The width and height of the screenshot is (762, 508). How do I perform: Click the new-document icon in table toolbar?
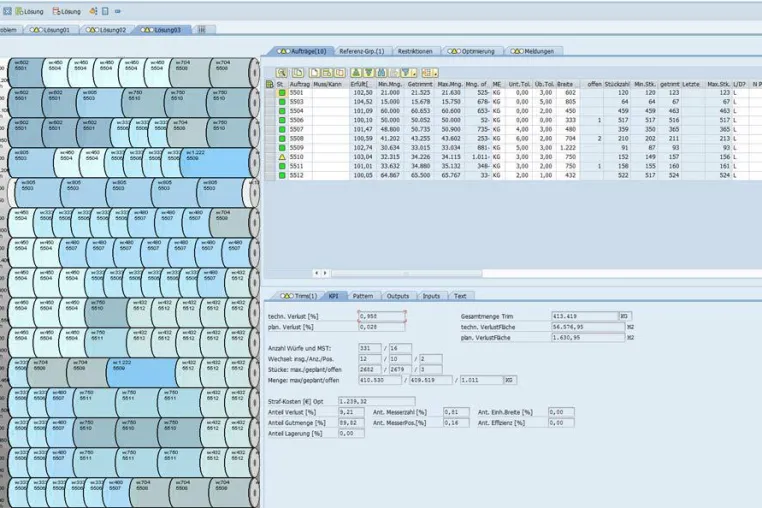coord(314,73)
